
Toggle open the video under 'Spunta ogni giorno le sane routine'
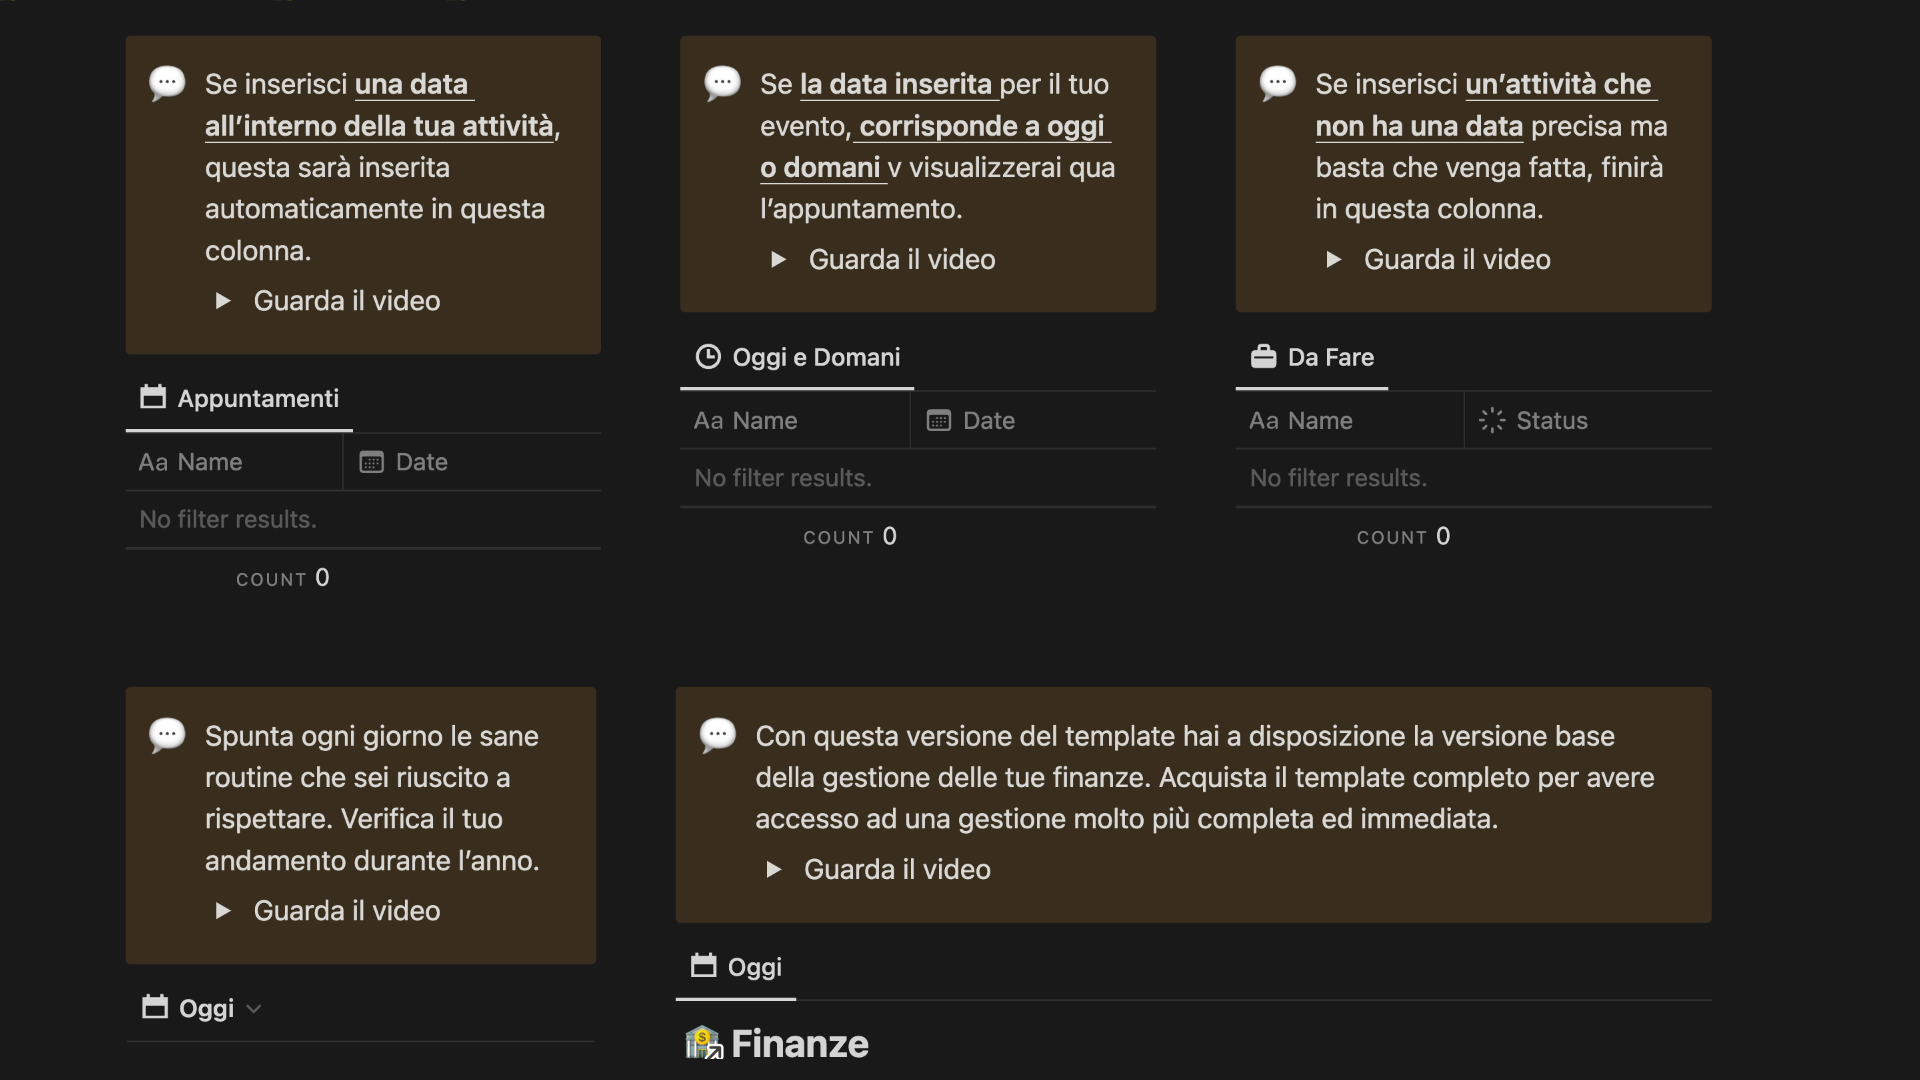222,911
